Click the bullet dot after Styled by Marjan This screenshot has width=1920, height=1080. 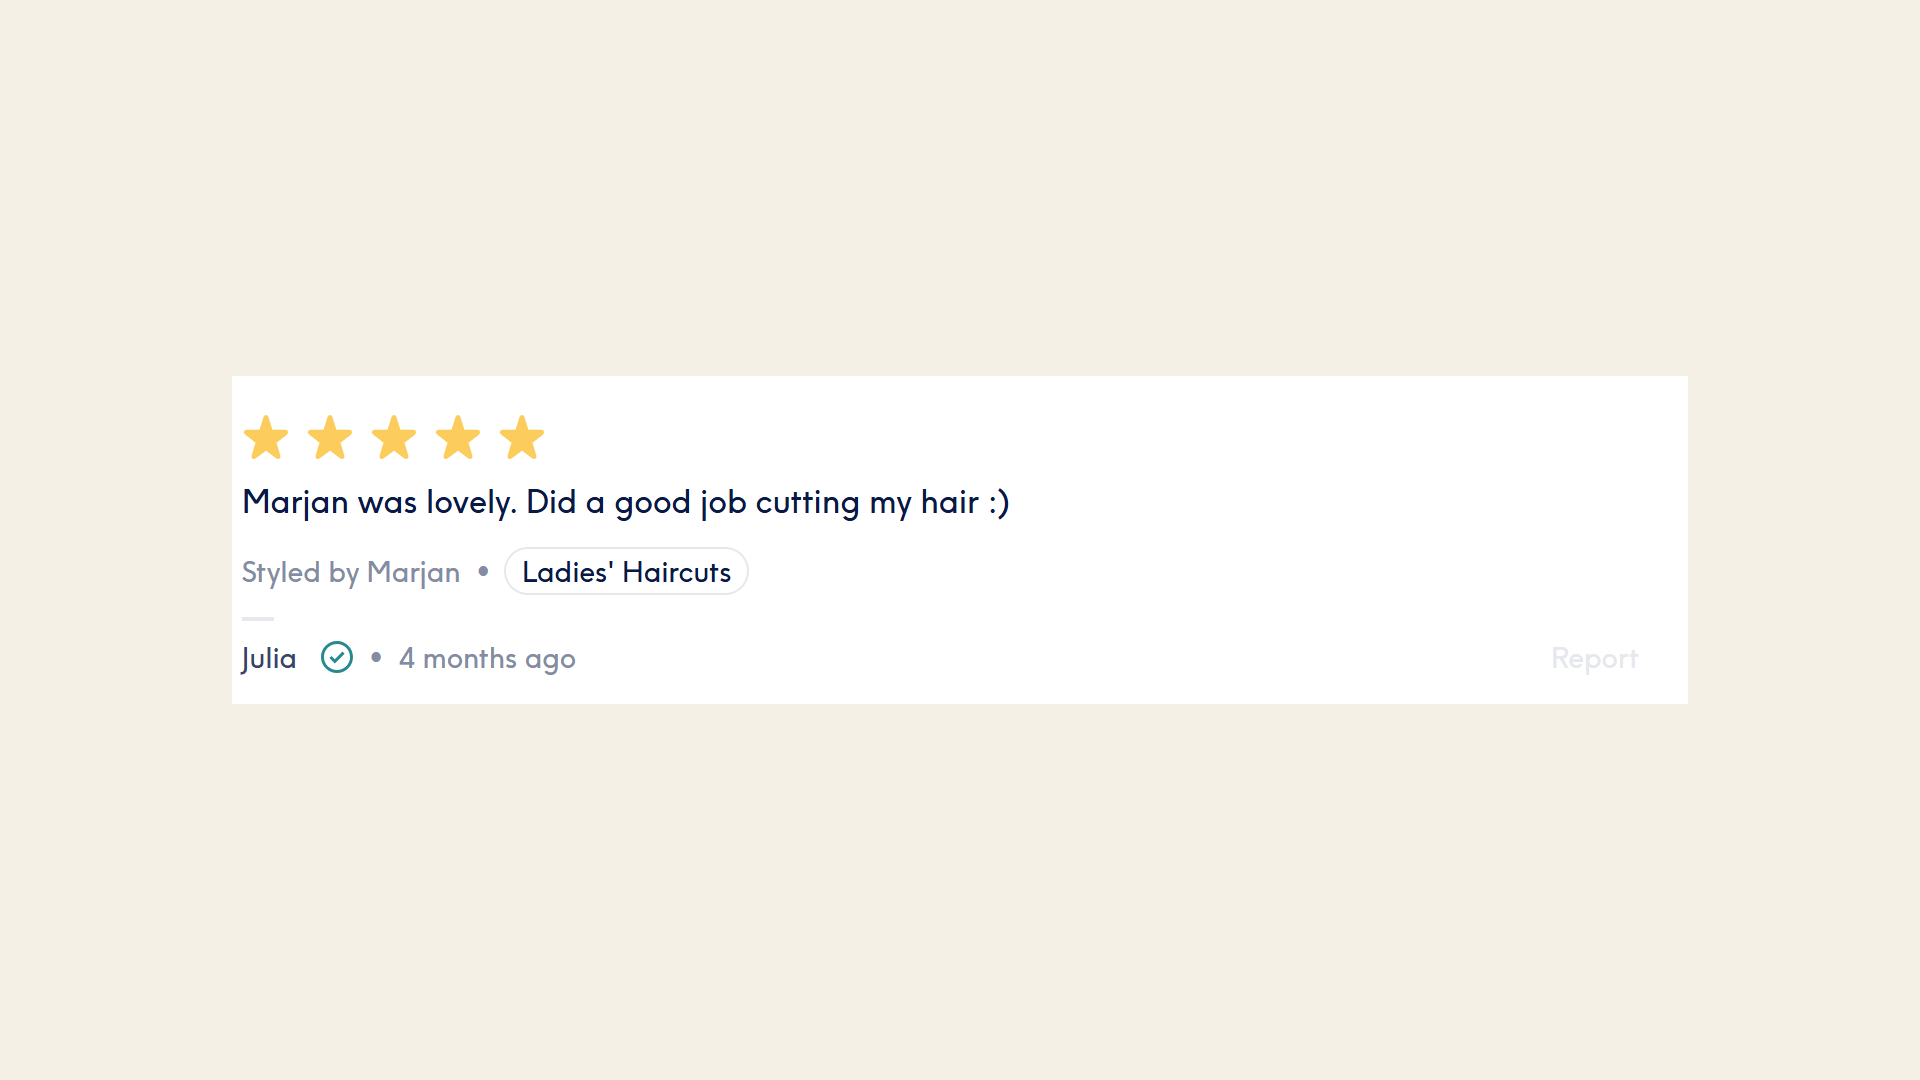483,571
